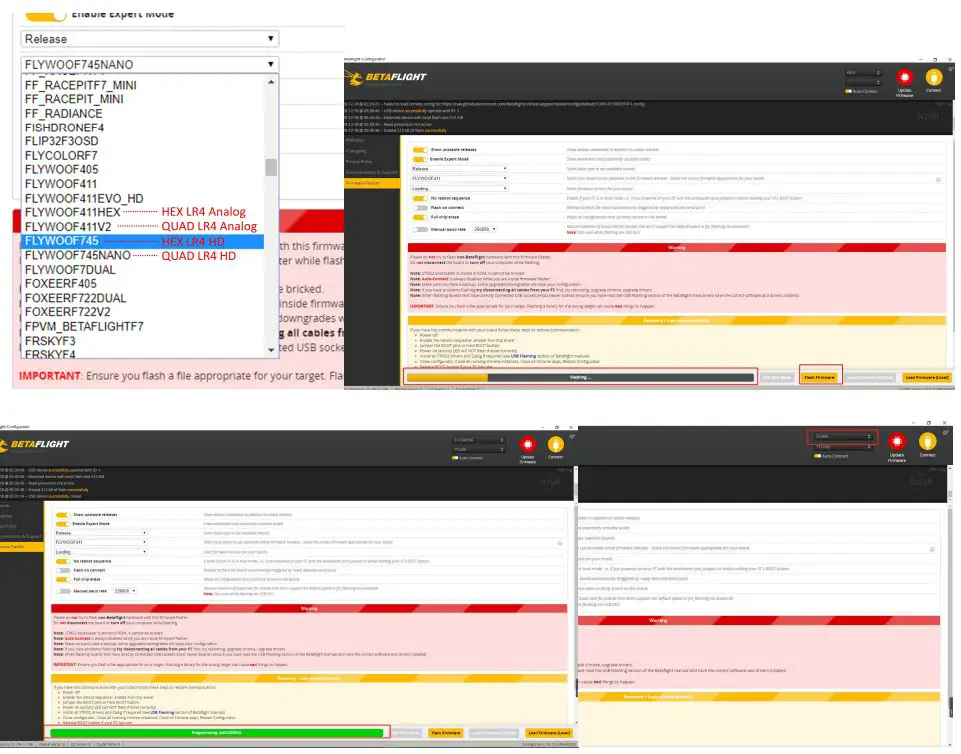Click the board list scroll-up arrow
Screen dimensions: 961x754
[x=271, y=82]
